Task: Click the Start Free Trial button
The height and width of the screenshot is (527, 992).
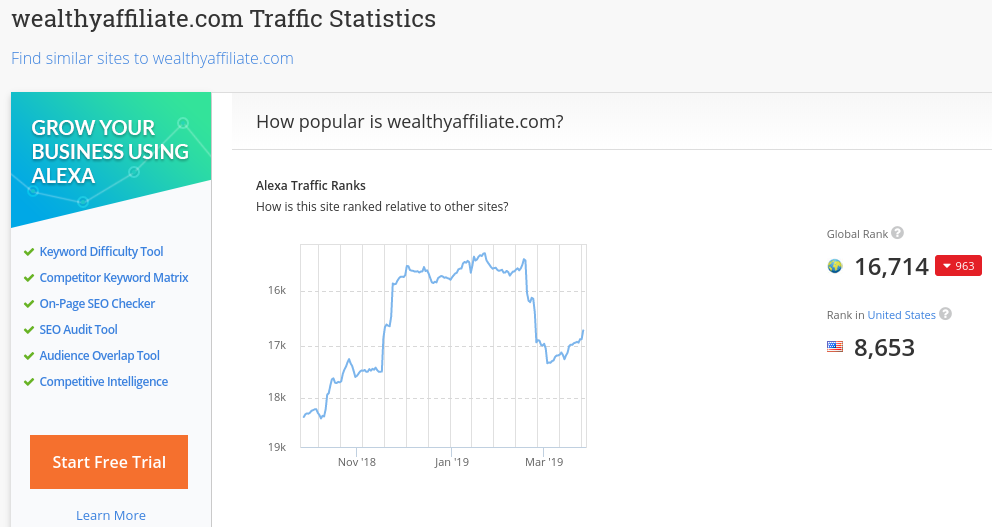Action: point(109,462)
